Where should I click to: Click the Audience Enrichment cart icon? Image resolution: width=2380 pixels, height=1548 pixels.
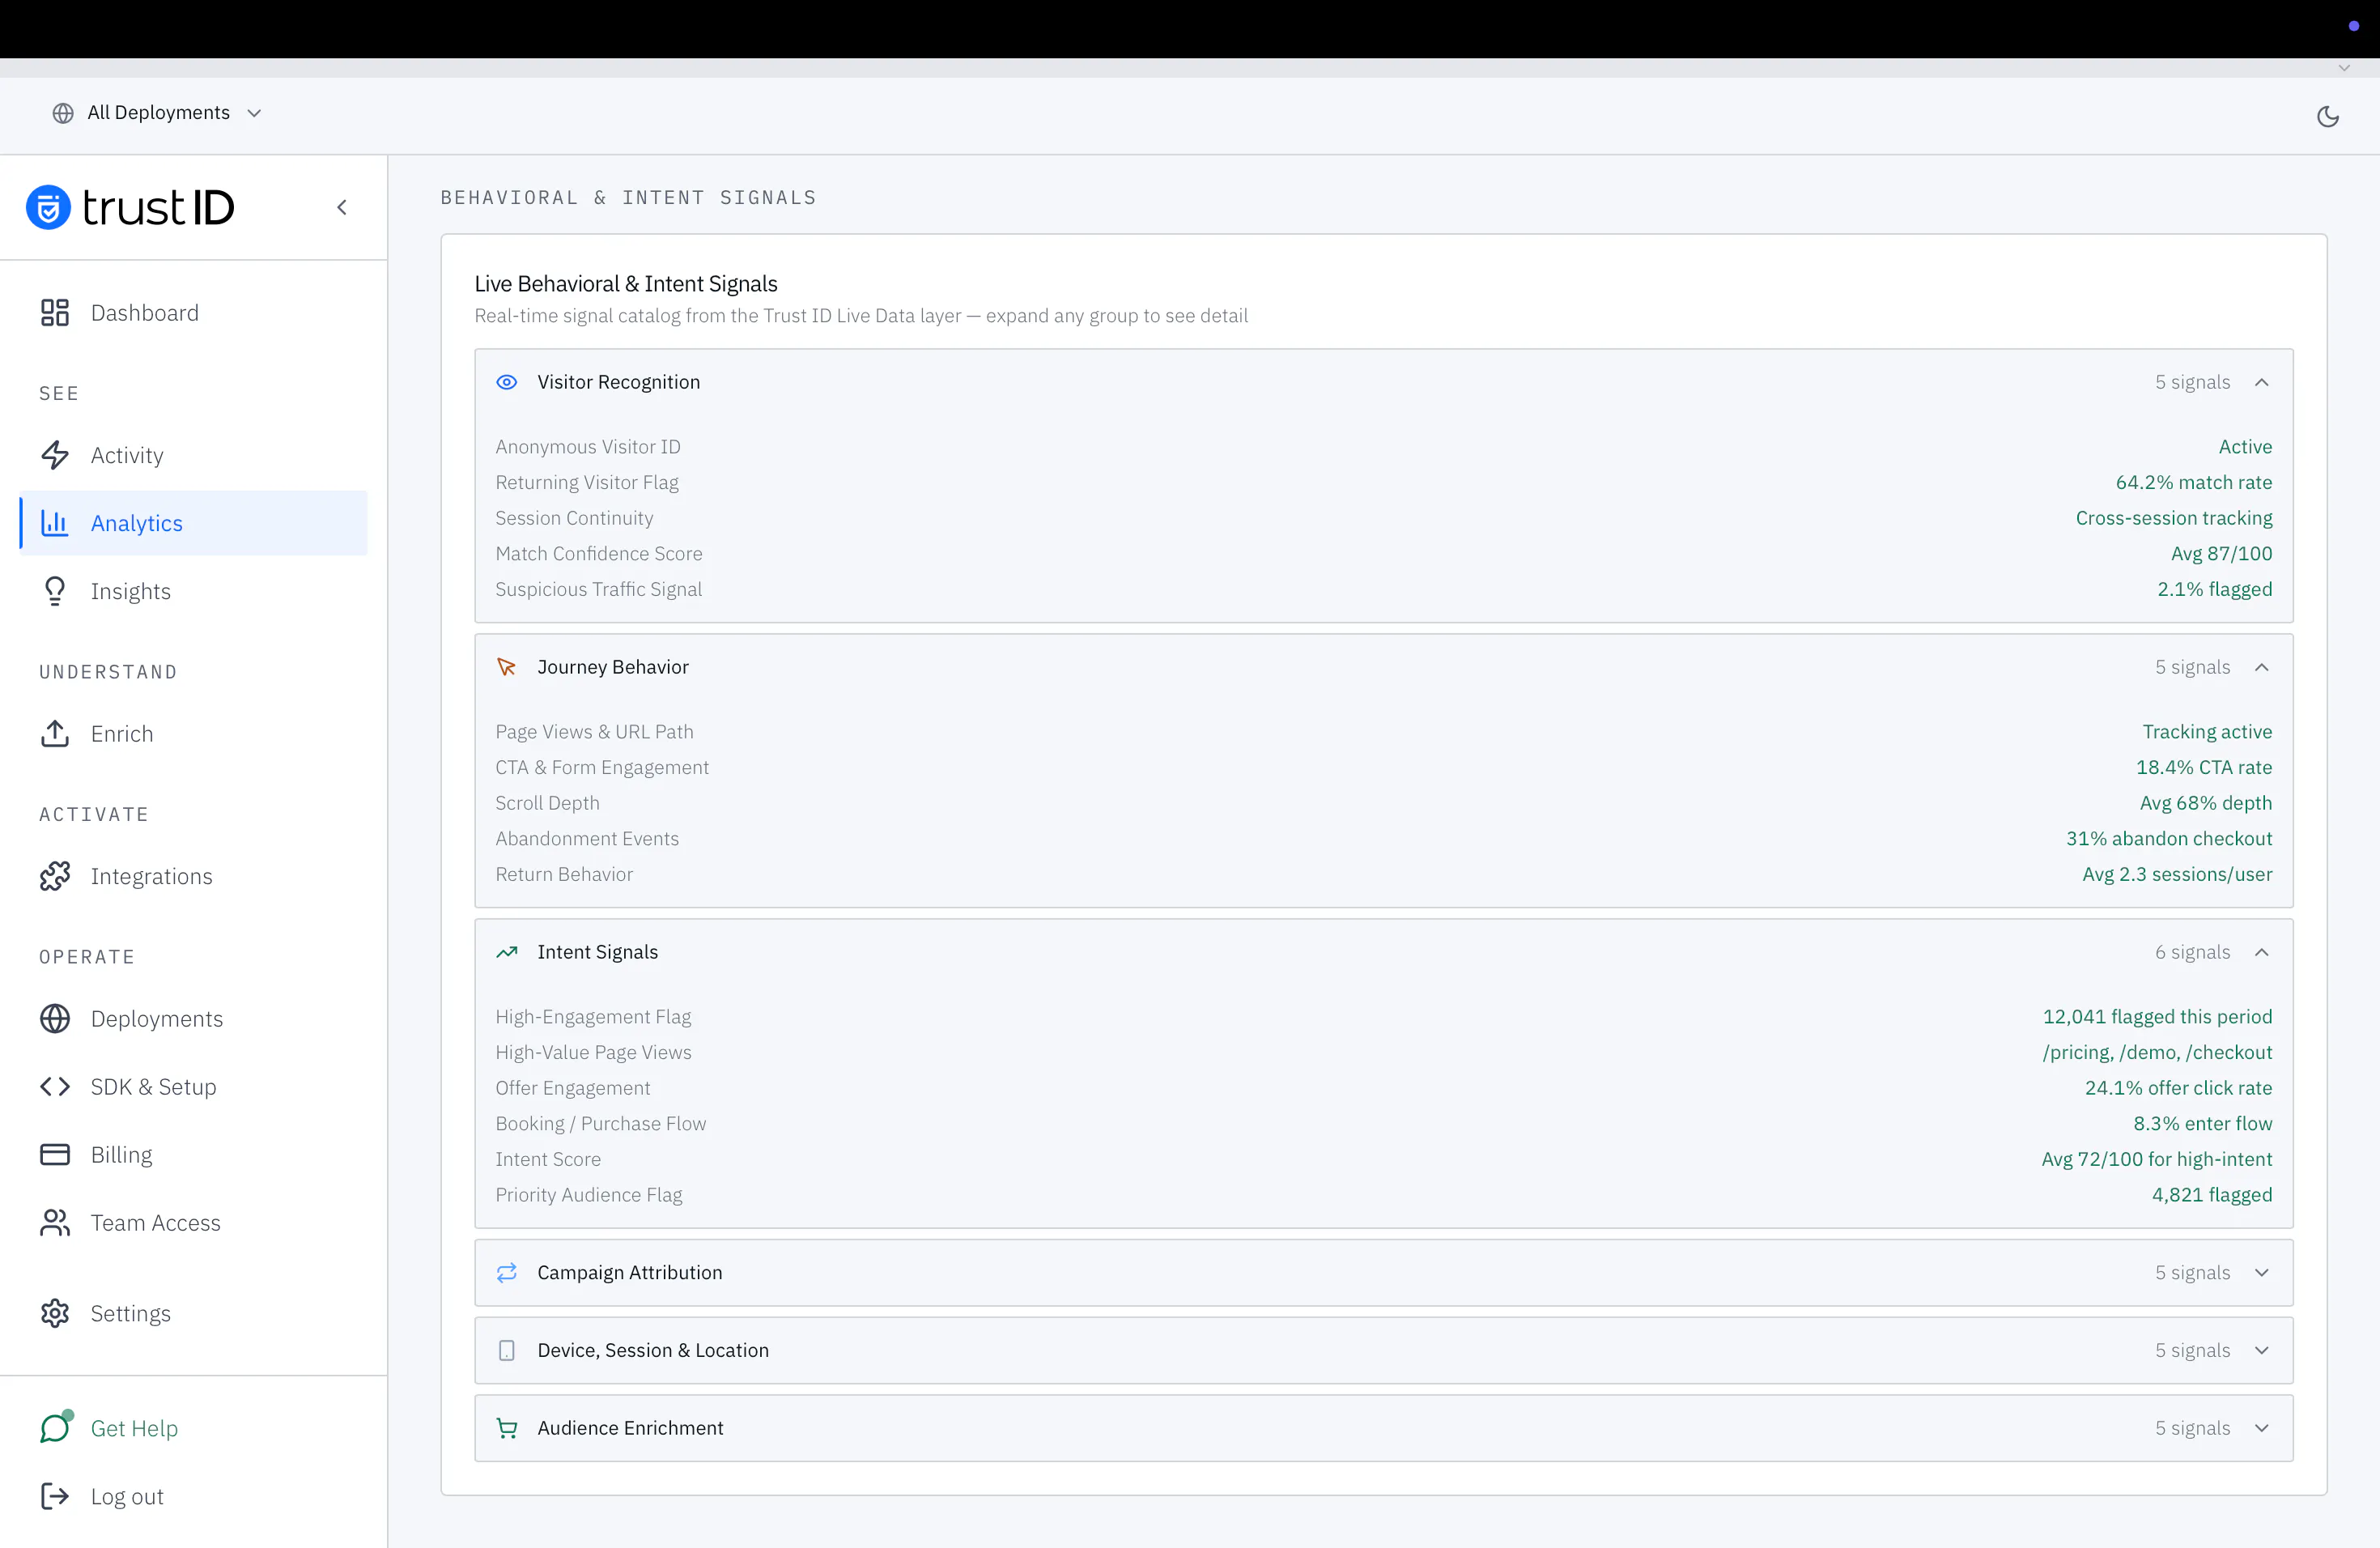tap(507, 1428)
